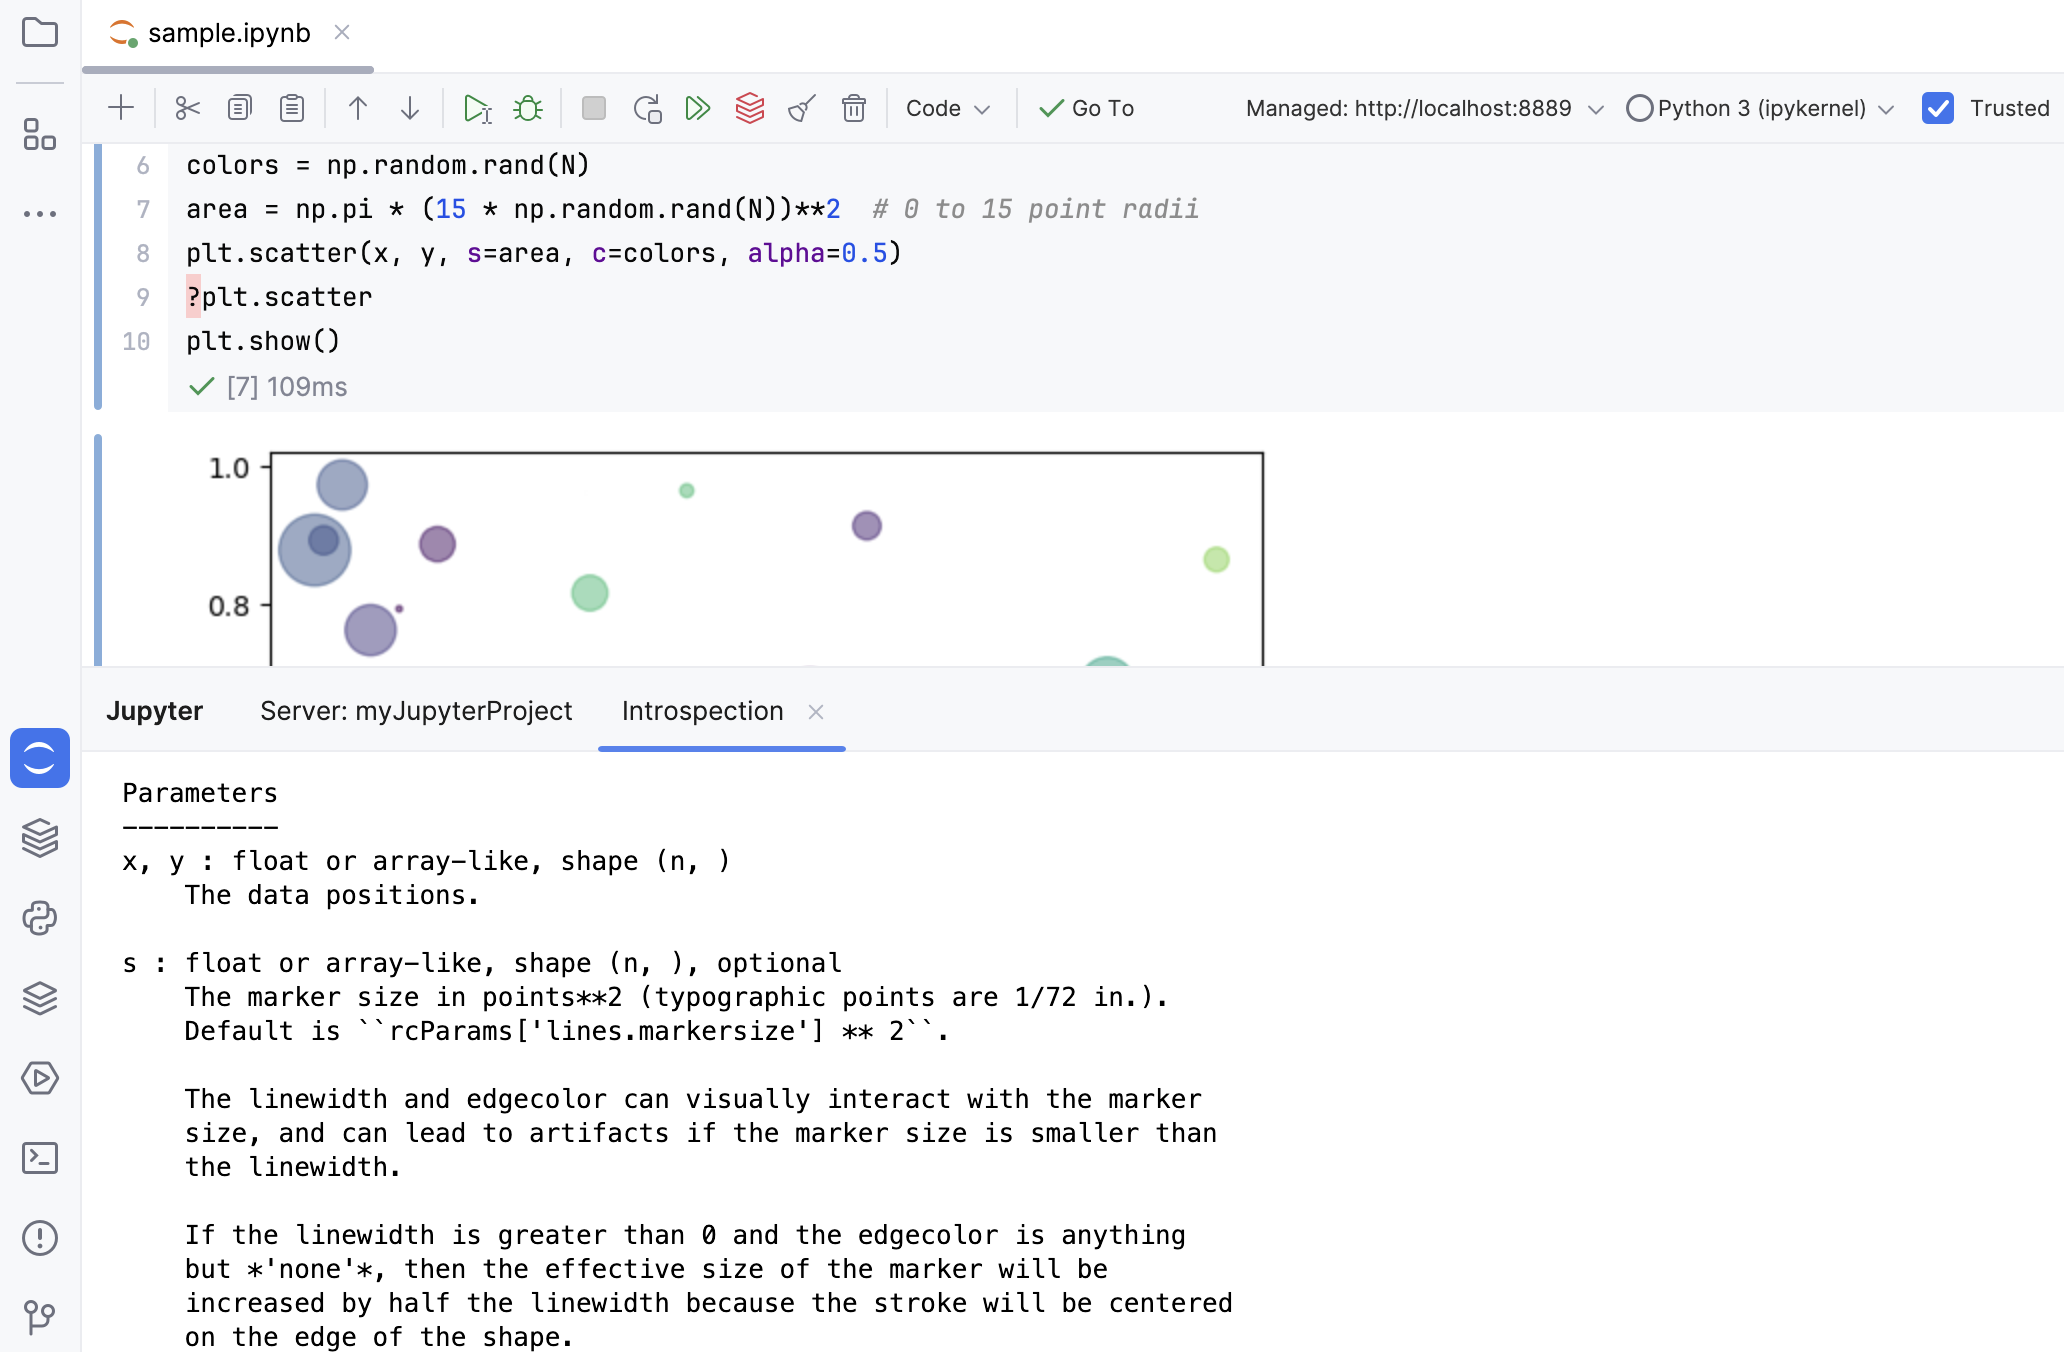This screenshot has width=2064, height=1352.
Task: Delete the cell with the trash icon
Action: [x=853, y=108]
